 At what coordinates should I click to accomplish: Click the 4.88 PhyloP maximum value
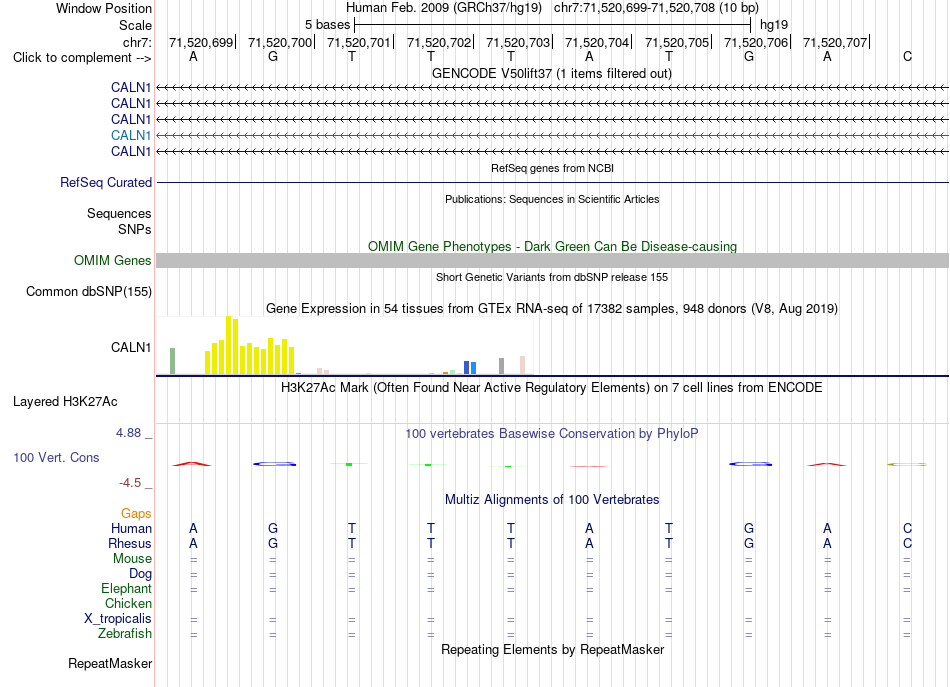coord(128,433)
